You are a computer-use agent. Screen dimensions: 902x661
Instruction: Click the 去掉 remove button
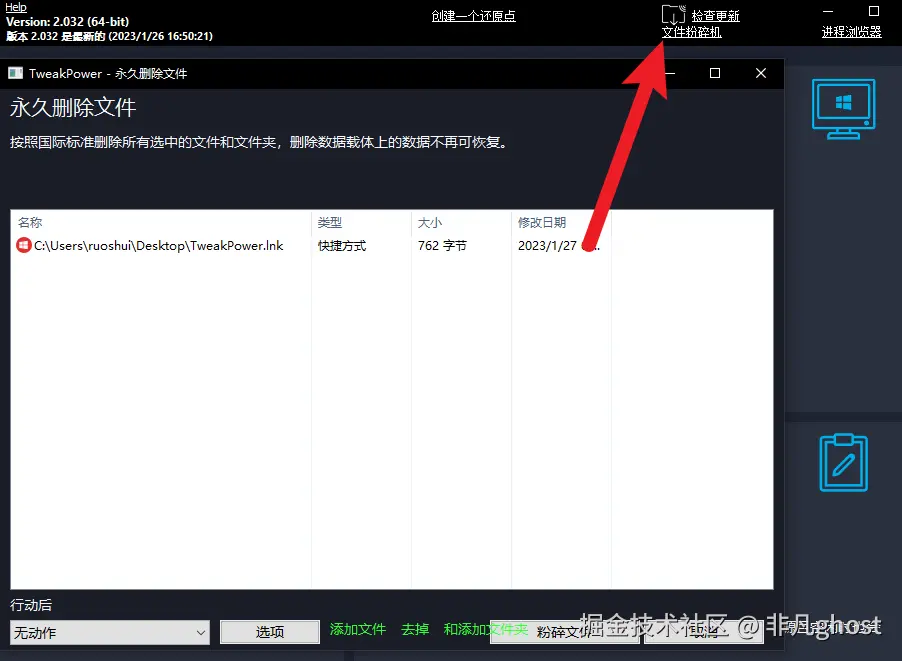pos(415,629)
